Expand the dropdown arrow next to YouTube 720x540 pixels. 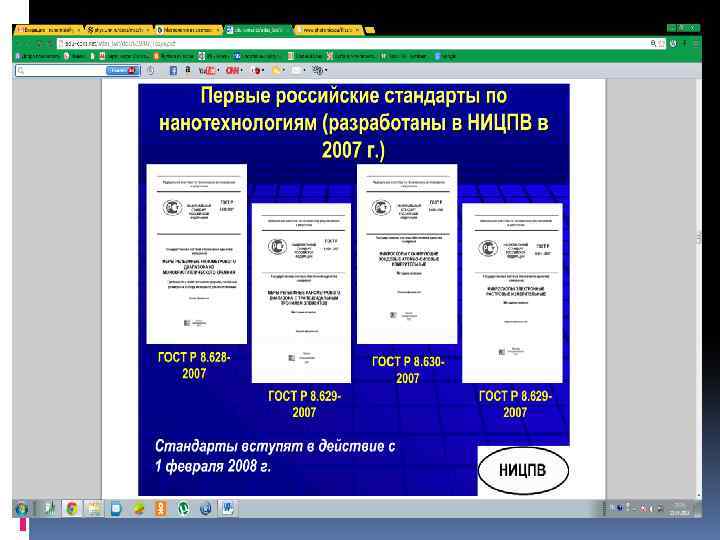click(218, 70)
